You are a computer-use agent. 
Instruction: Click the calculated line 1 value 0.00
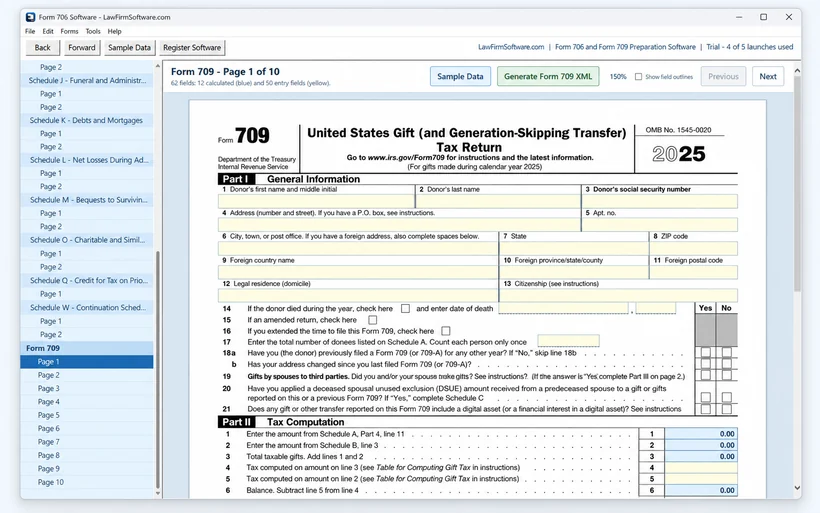tap(701, 434)
